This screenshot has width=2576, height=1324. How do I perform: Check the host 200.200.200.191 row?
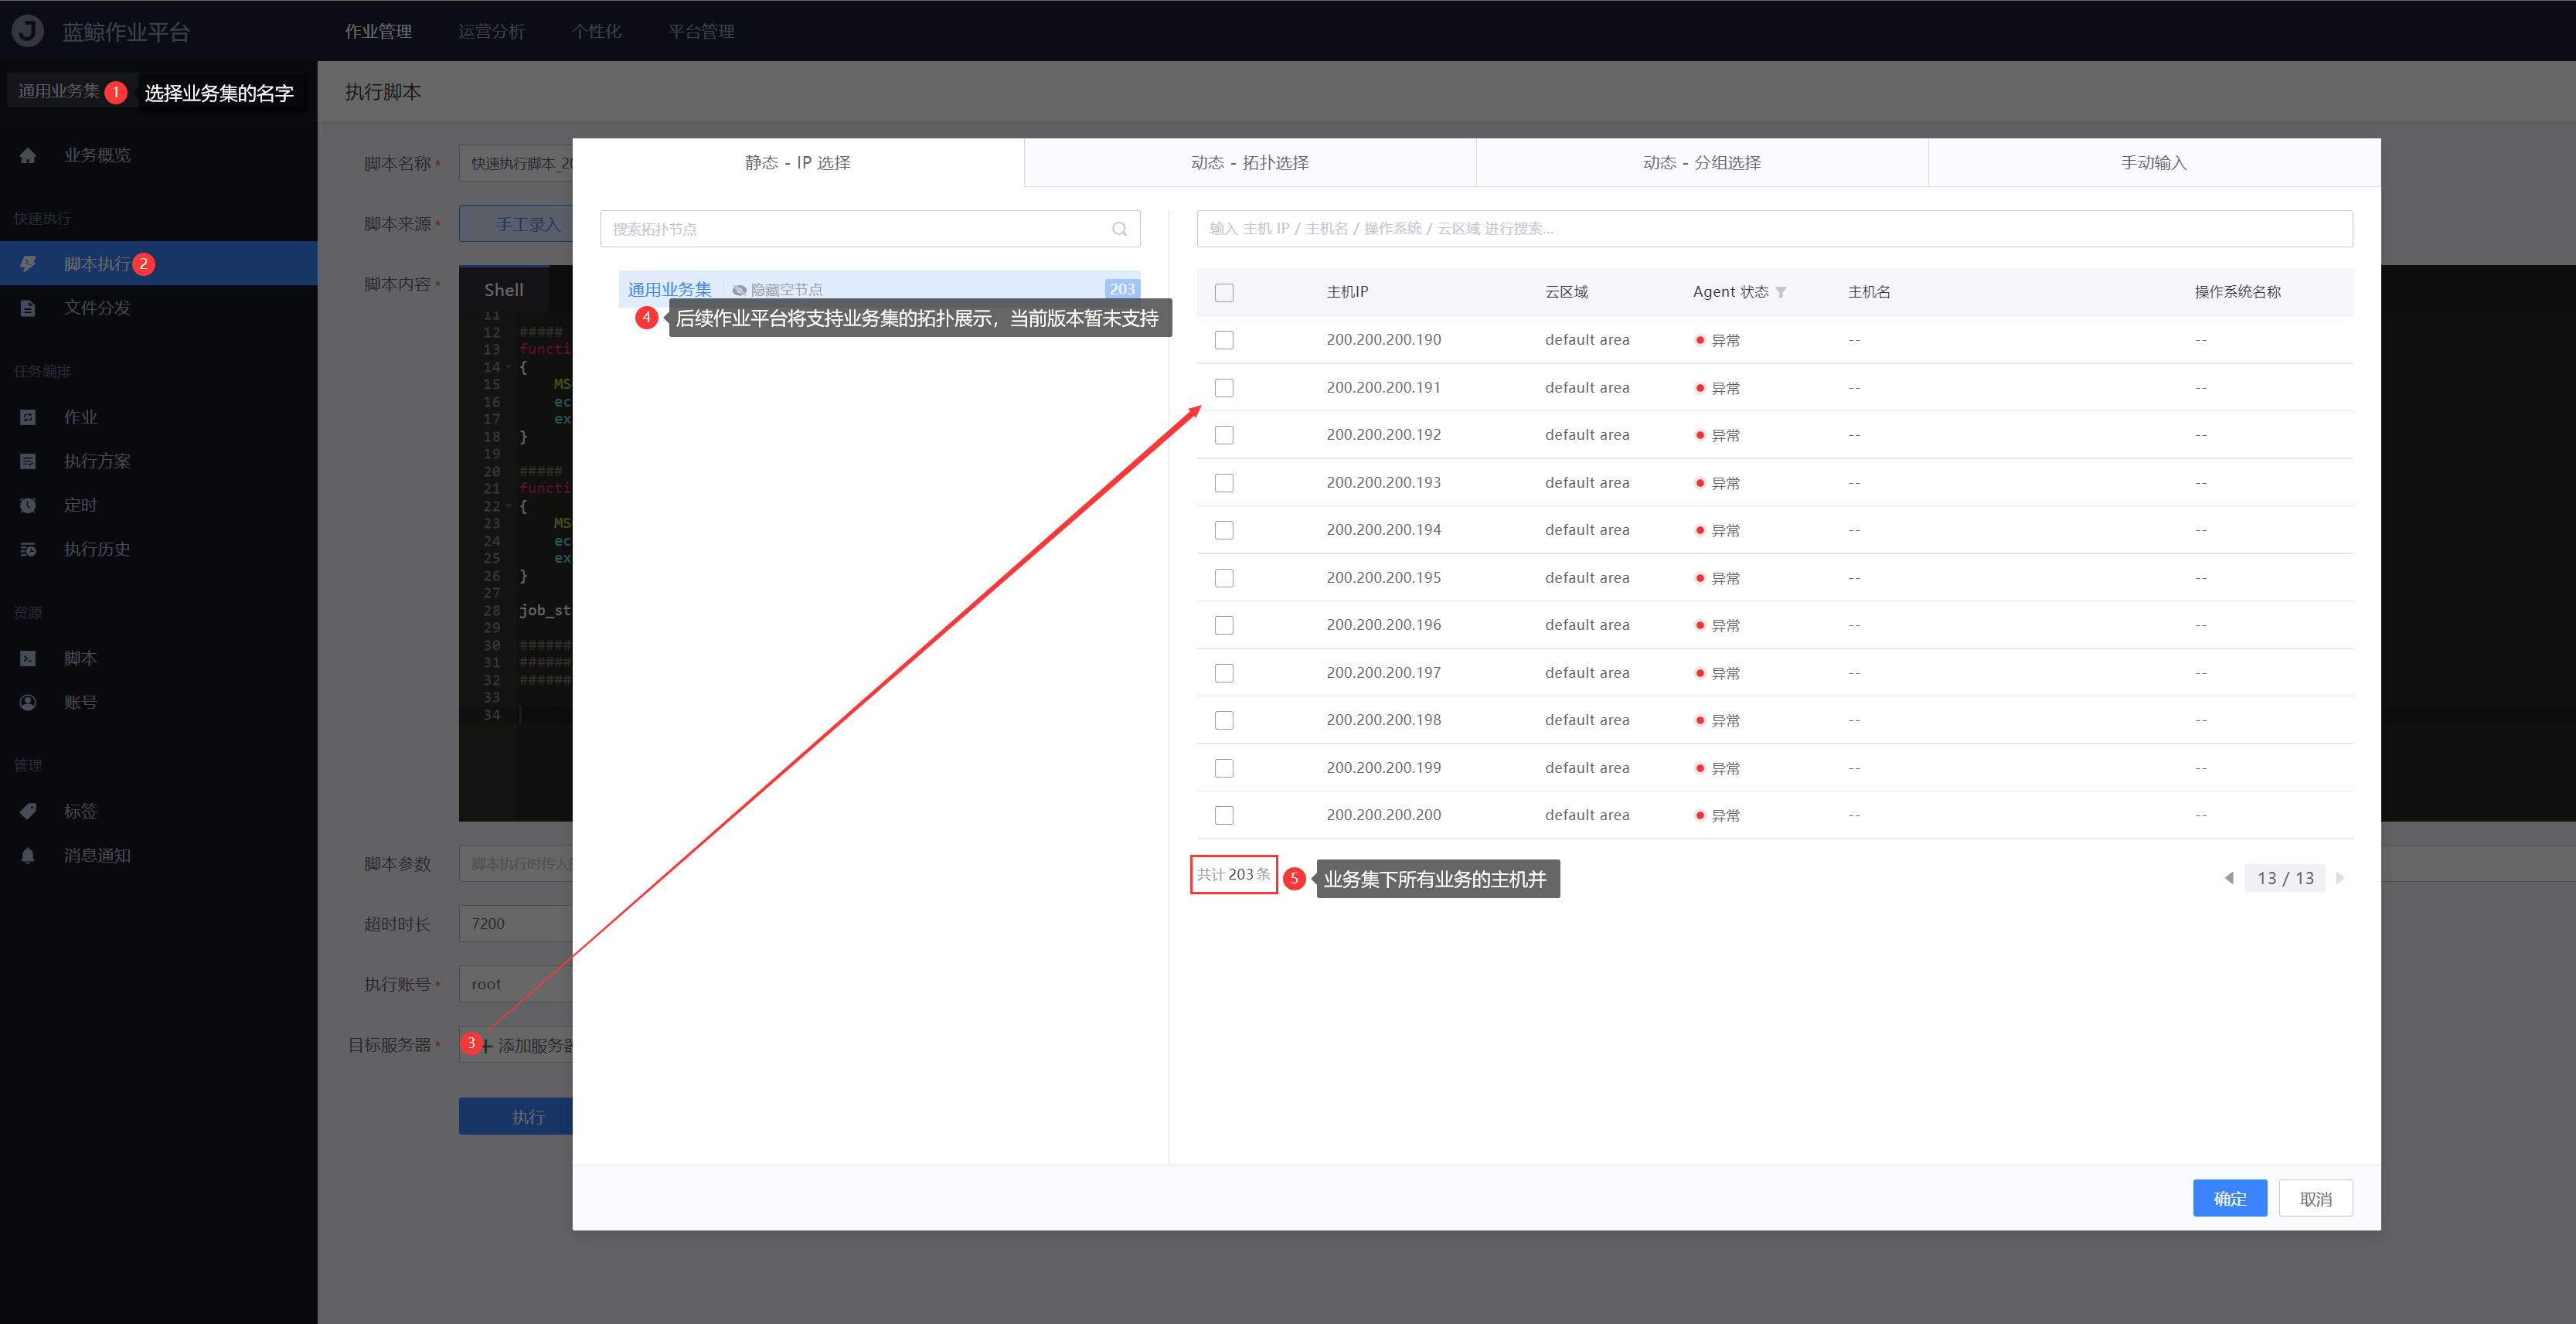1224,388
